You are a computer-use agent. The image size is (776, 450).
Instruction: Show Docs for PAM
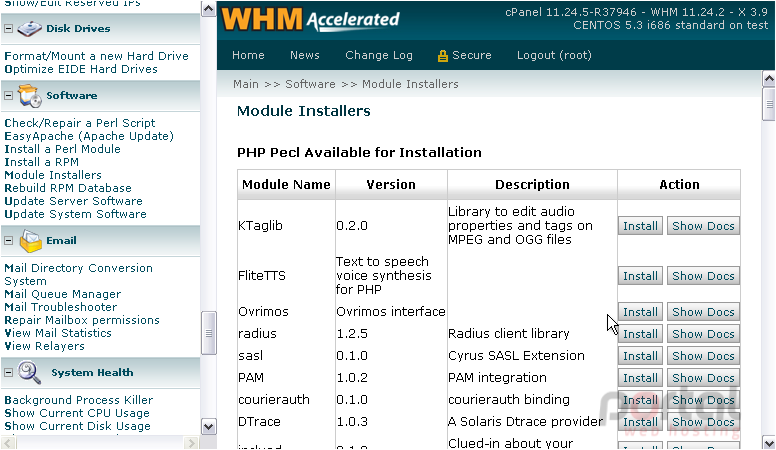point(703,378)
